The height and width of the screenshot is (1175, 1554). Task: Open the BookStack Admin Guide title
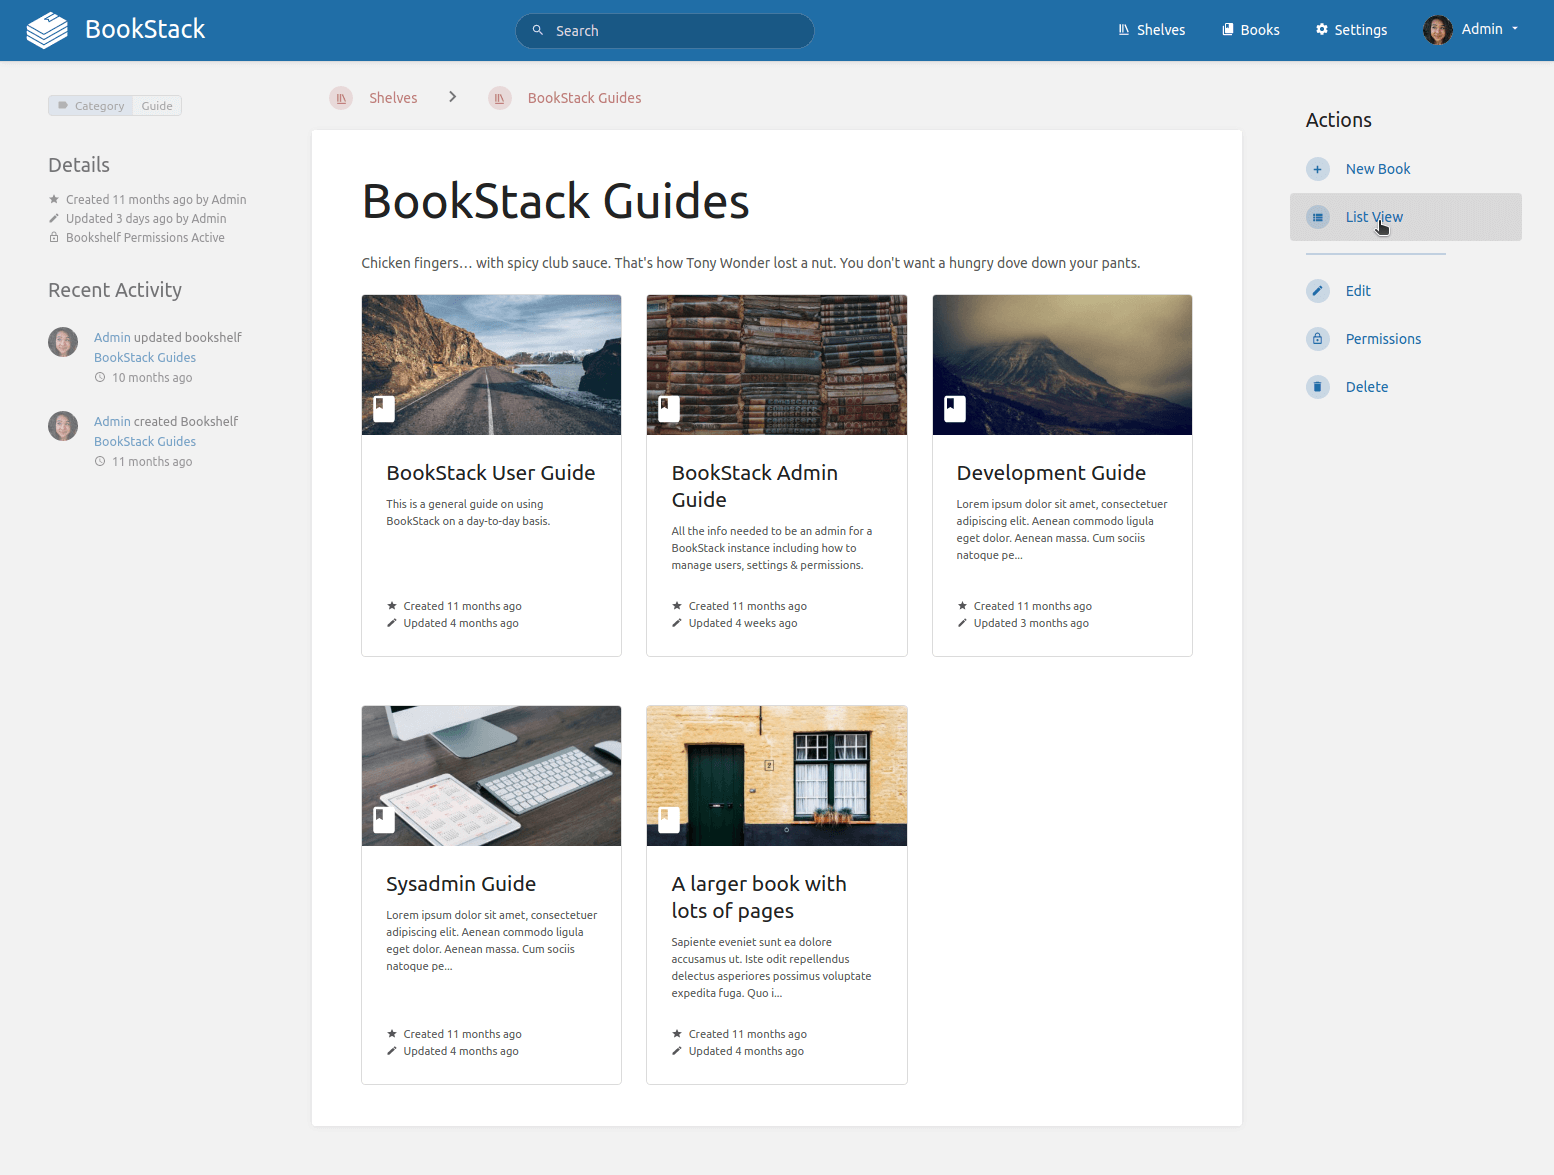(x=755, y=486)
